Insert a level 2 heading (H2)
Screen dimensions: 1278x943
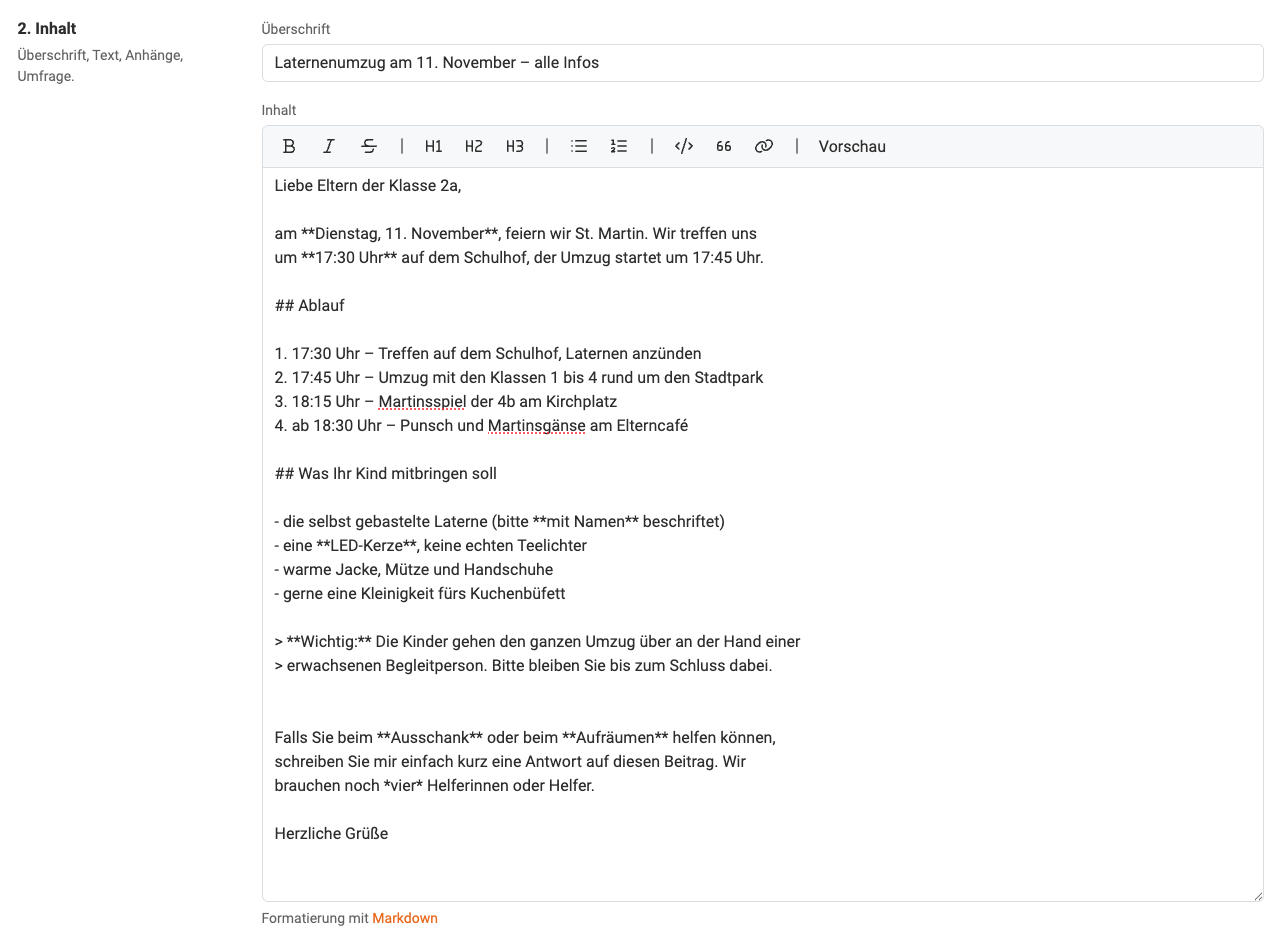coord(474,146)
